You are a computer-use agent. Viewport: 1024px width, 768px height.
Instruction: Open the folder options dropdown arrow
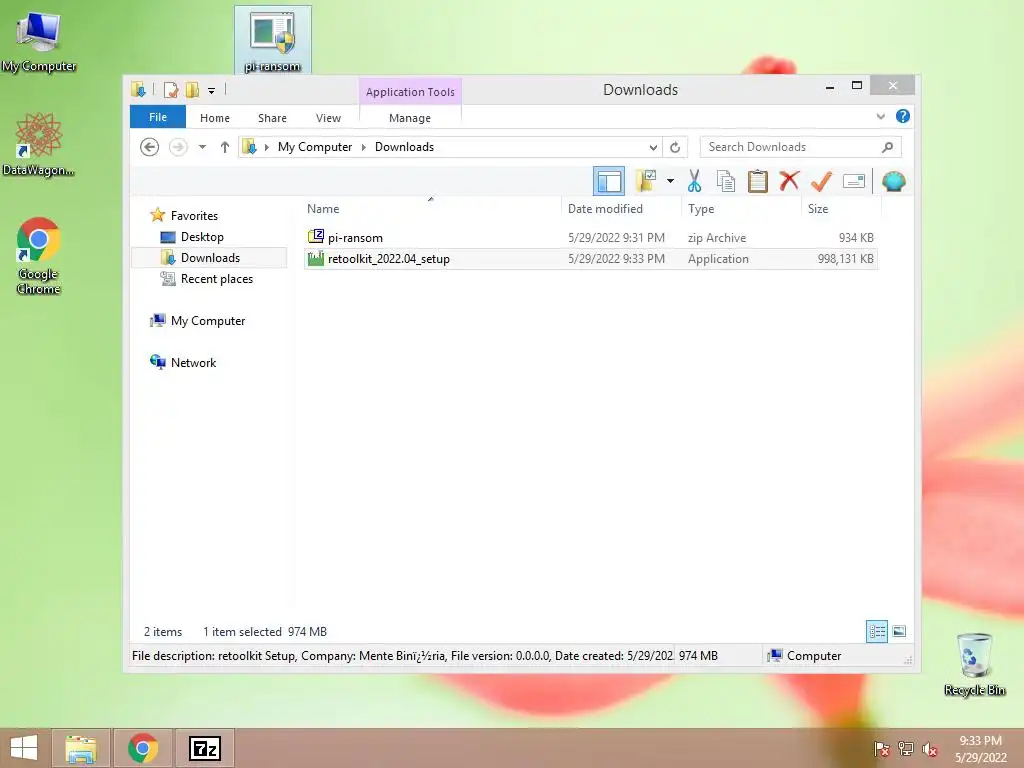(x=670, y=181)
